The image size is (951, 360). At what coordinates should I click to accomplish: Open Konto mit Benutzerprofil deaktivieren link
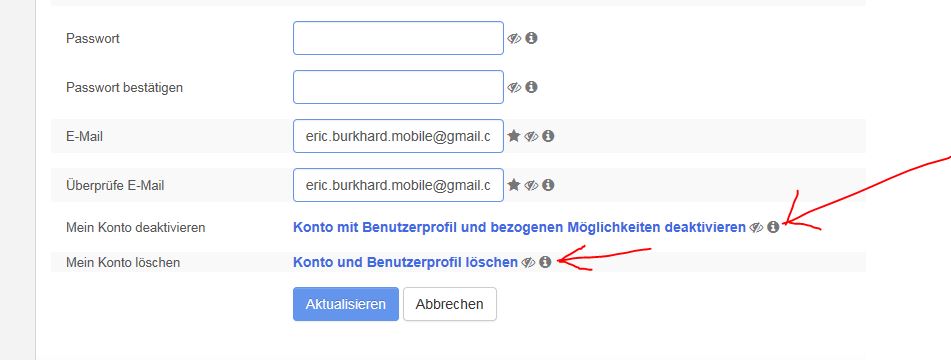click(x=519, y=227)
